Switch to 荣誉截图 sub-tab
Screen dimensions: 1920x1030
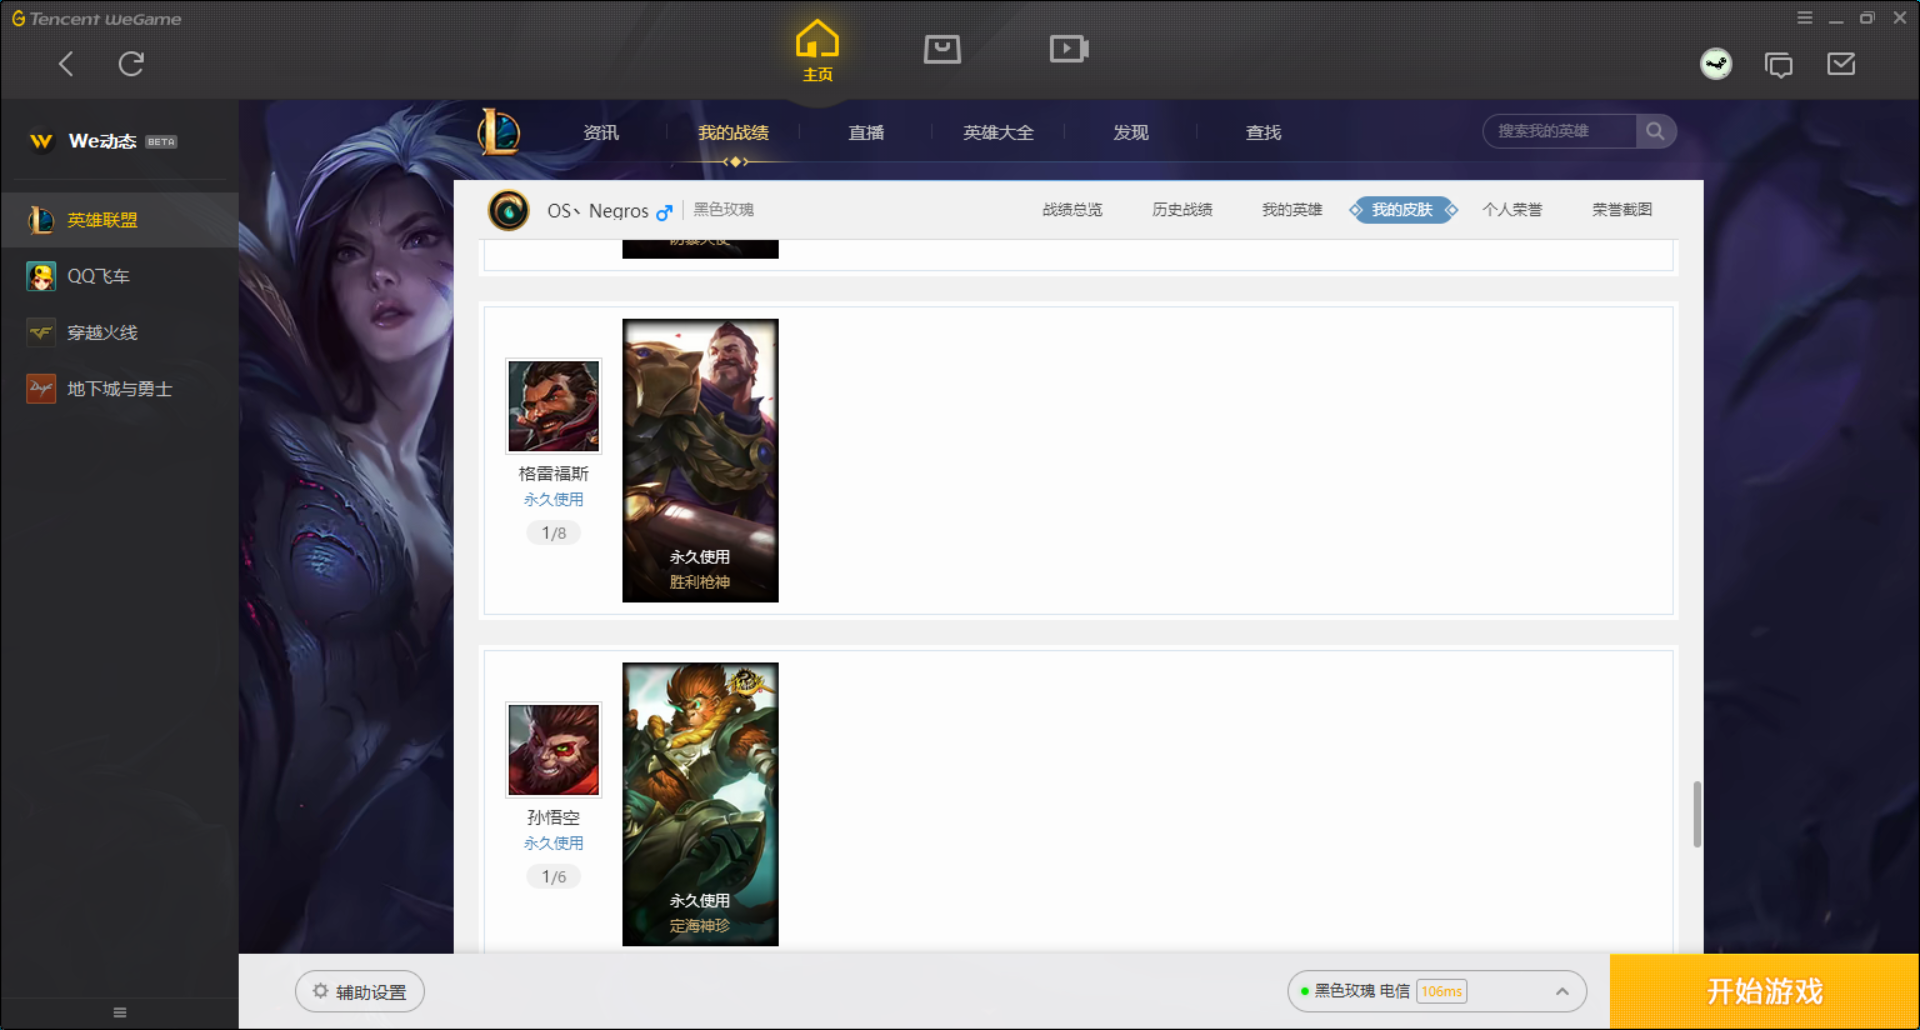click(1622, 209)
